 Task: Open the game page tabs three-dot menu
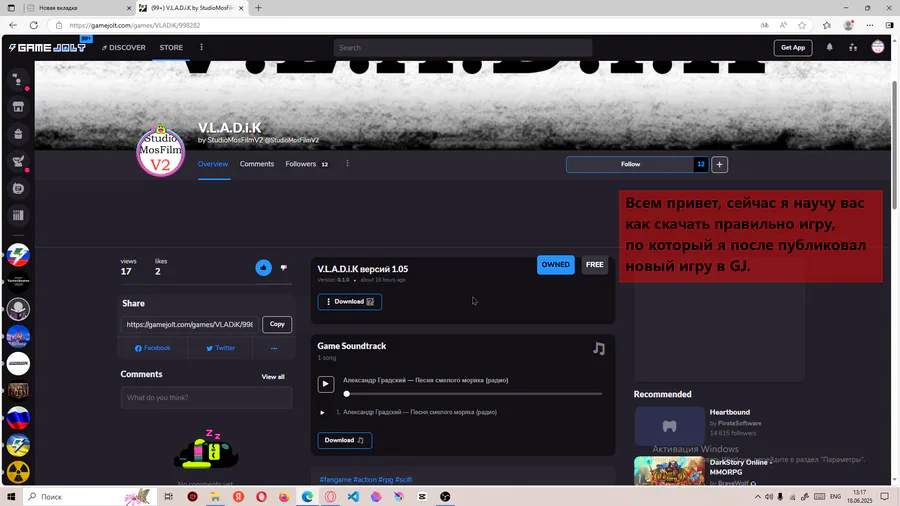point(347,164)
